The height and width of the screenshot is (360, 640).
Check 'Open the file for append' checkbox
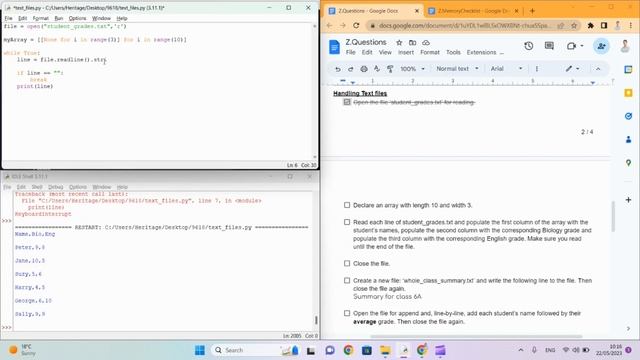347,313
